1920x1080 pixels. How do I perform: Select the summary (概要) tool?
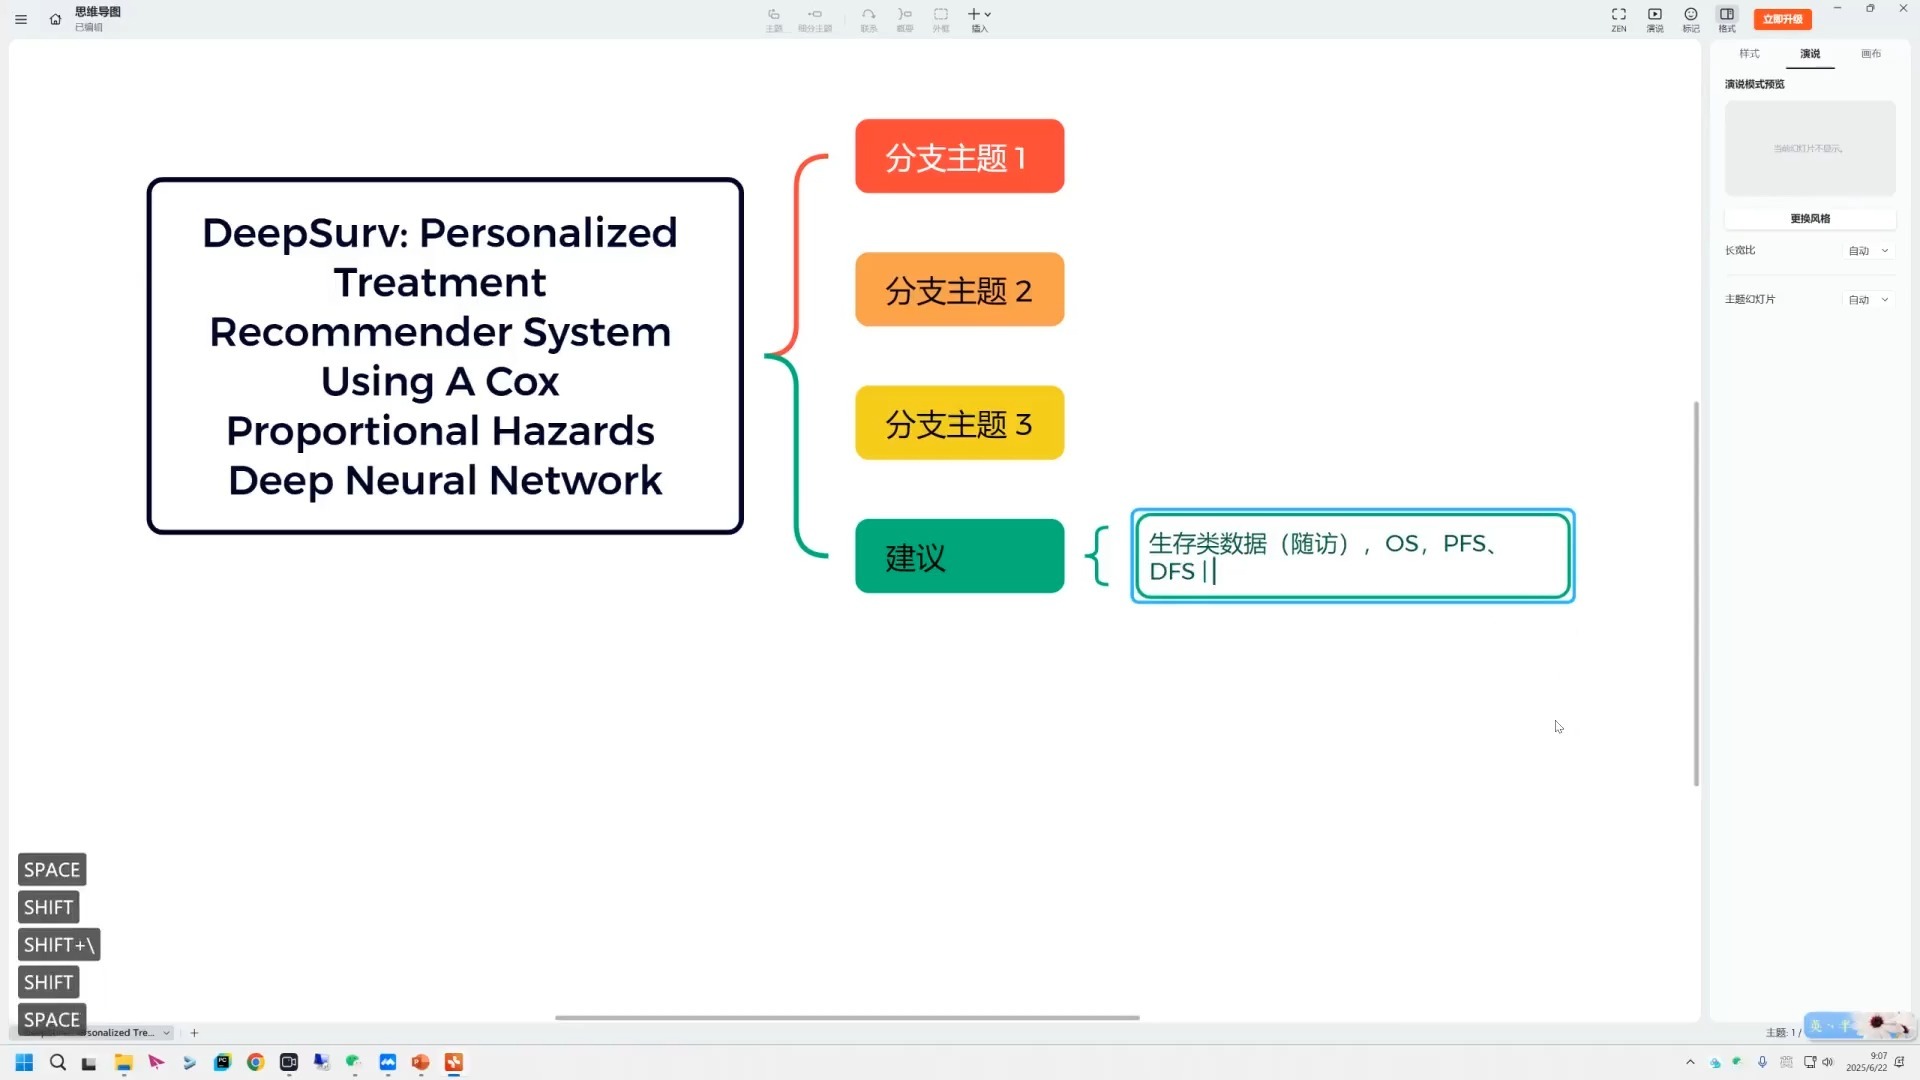click(904, 19)
